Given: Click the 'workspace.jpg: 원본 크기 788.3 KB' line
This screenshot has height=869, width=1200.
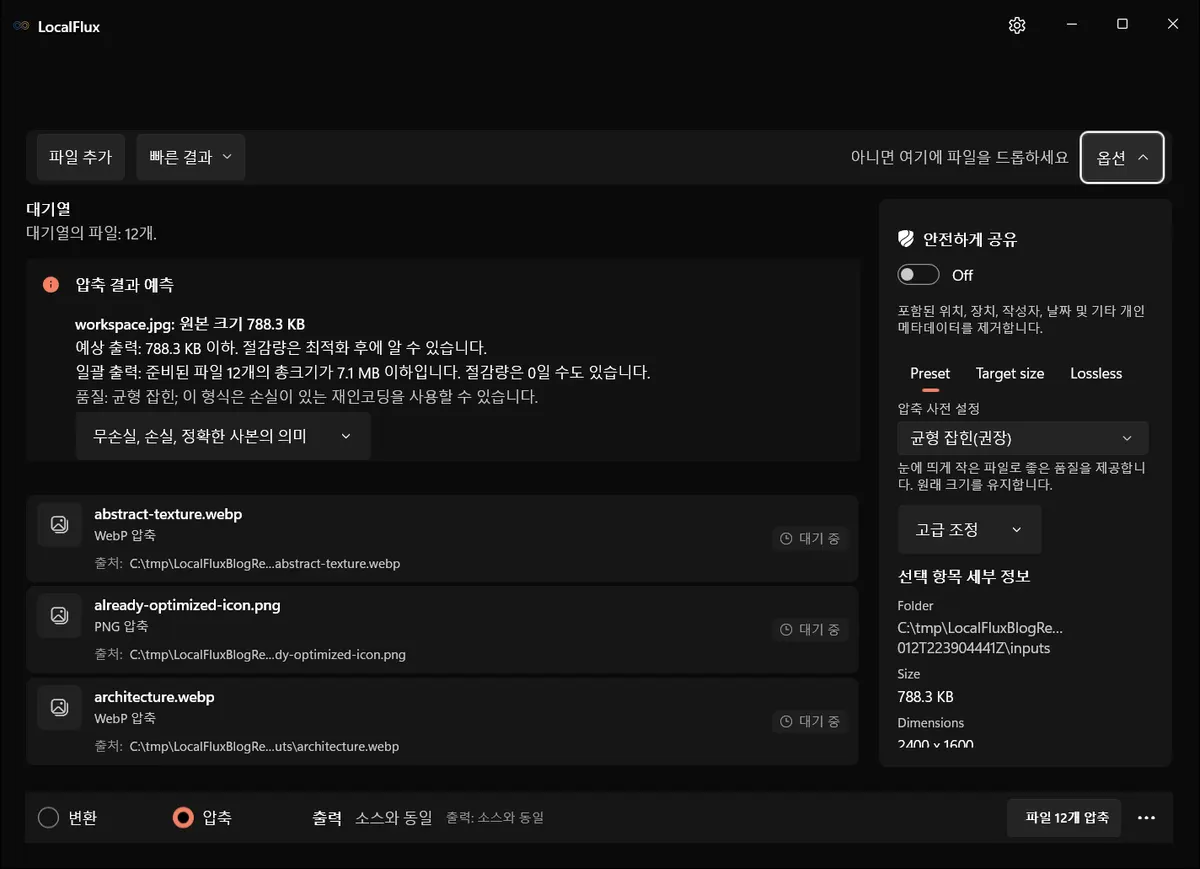Looking at the screenshot, I should pyautogui.click(x=190, y=324).
